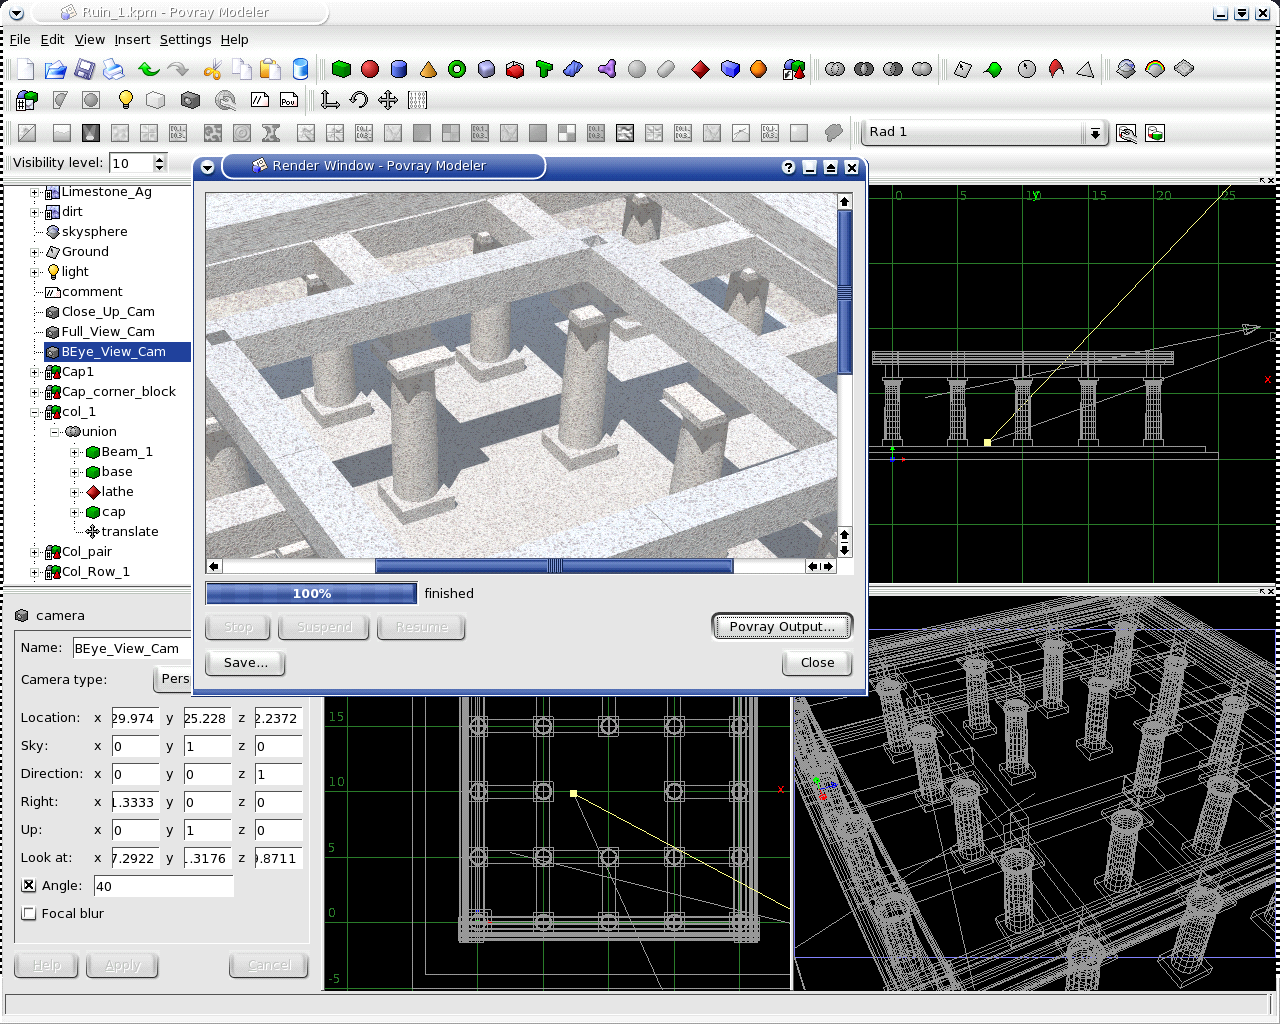Open the Settings menu

(x=185, y=40)
